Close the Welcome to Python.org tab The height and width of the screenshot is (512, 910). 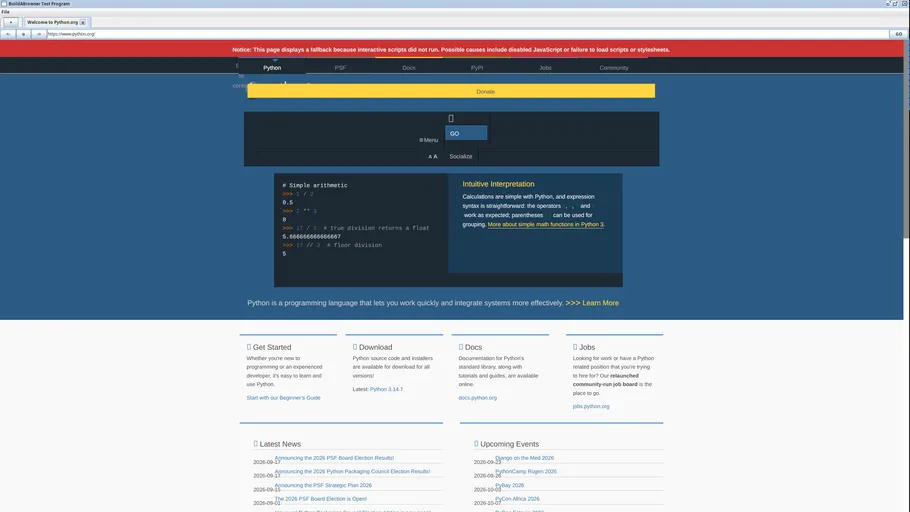[x=83, y=22]
